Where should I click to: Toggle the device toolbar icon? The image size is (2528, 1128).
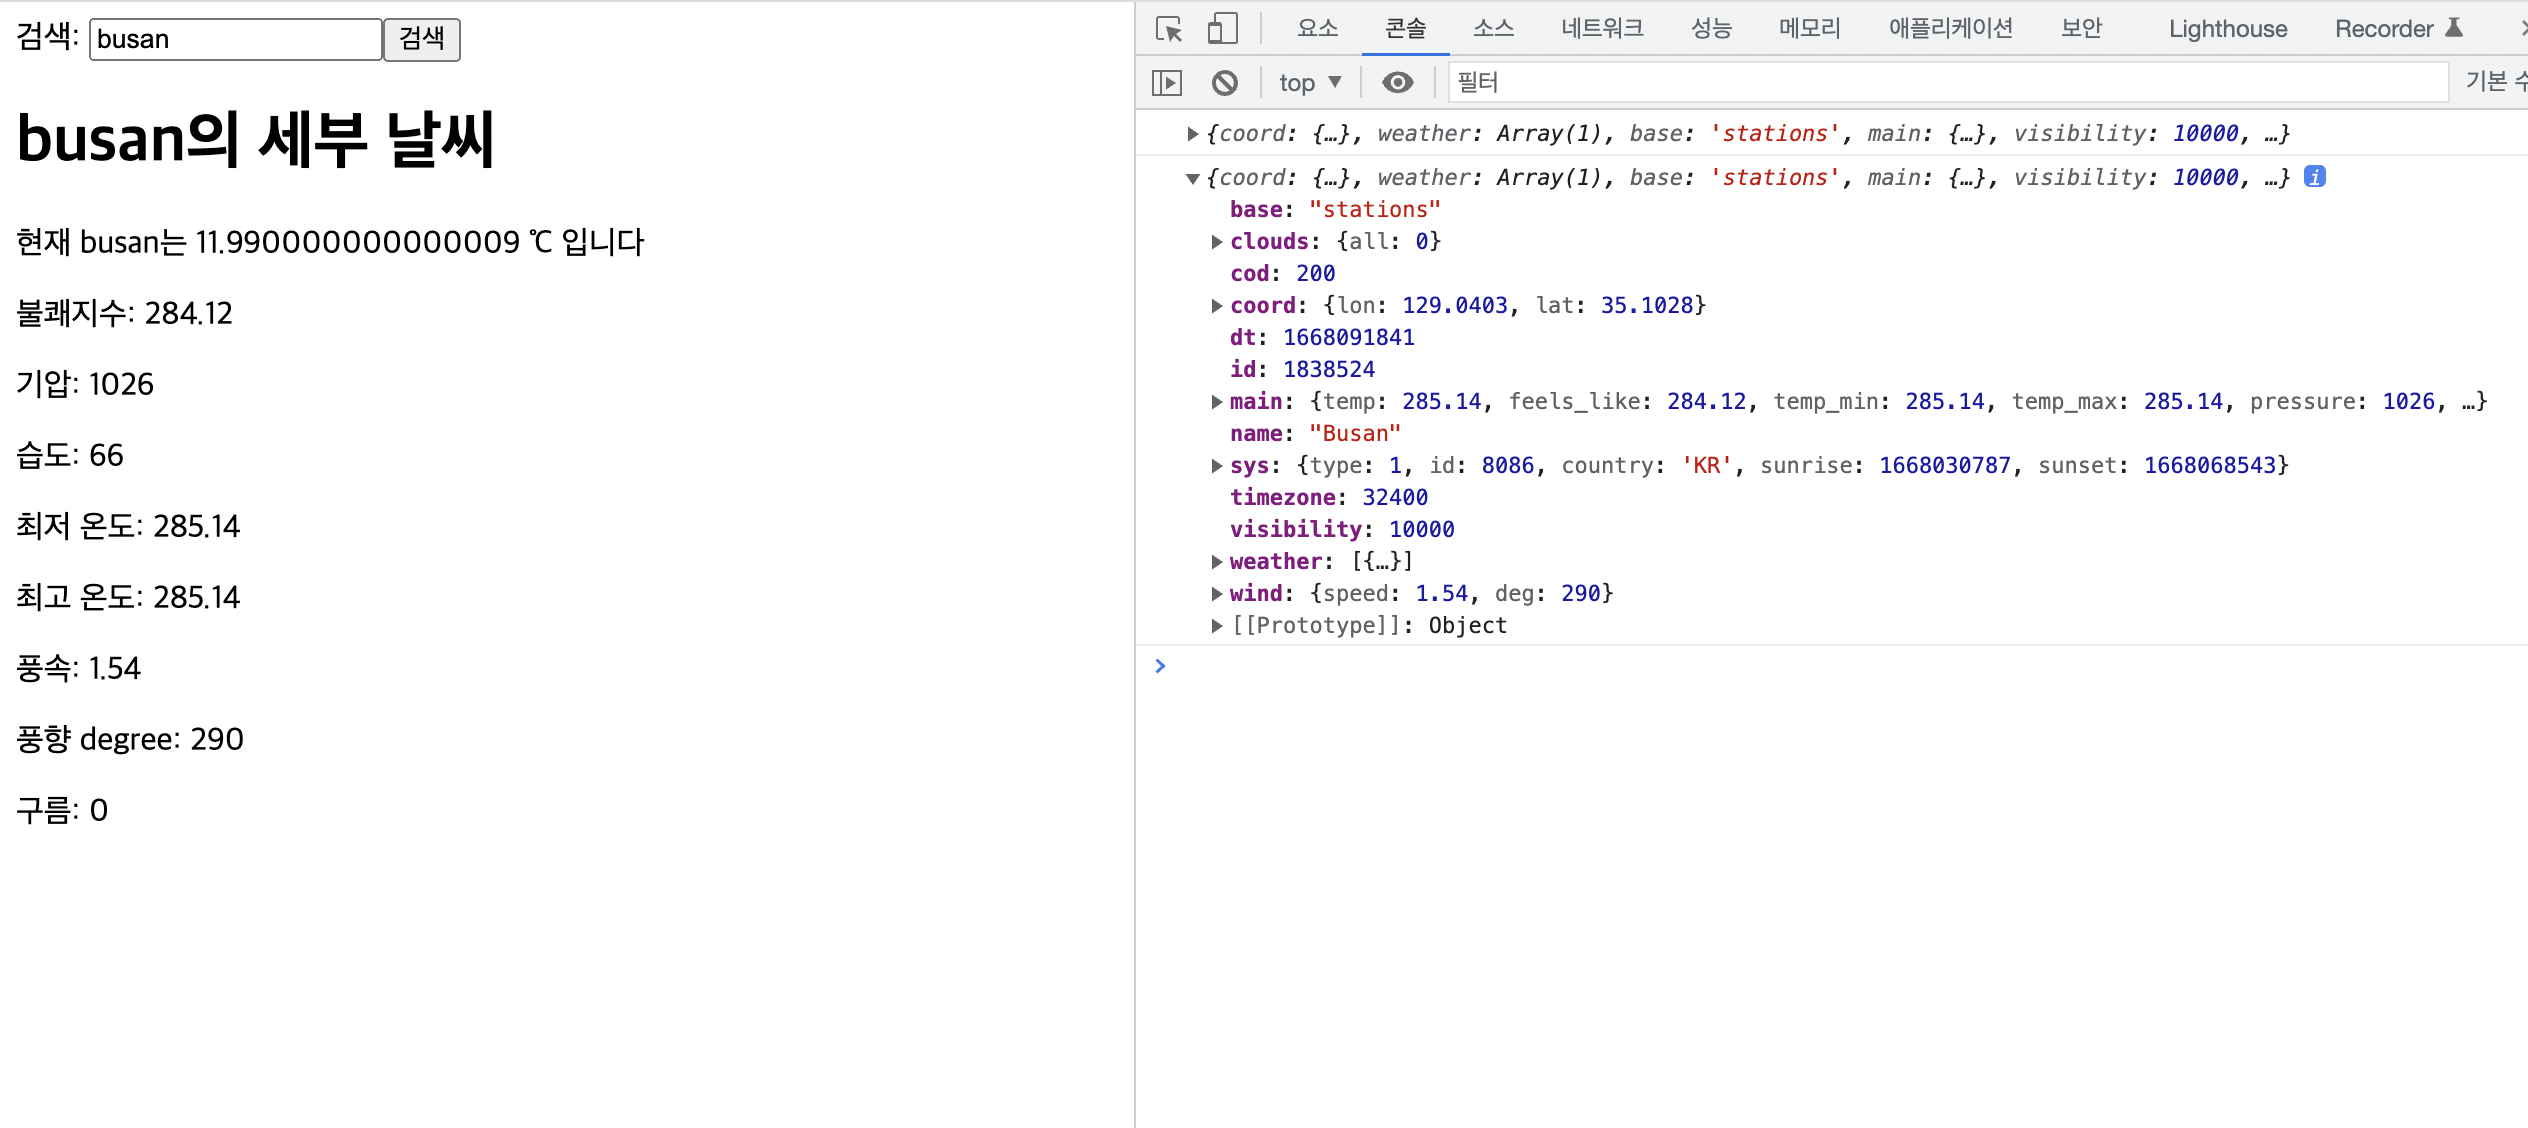1222,29
